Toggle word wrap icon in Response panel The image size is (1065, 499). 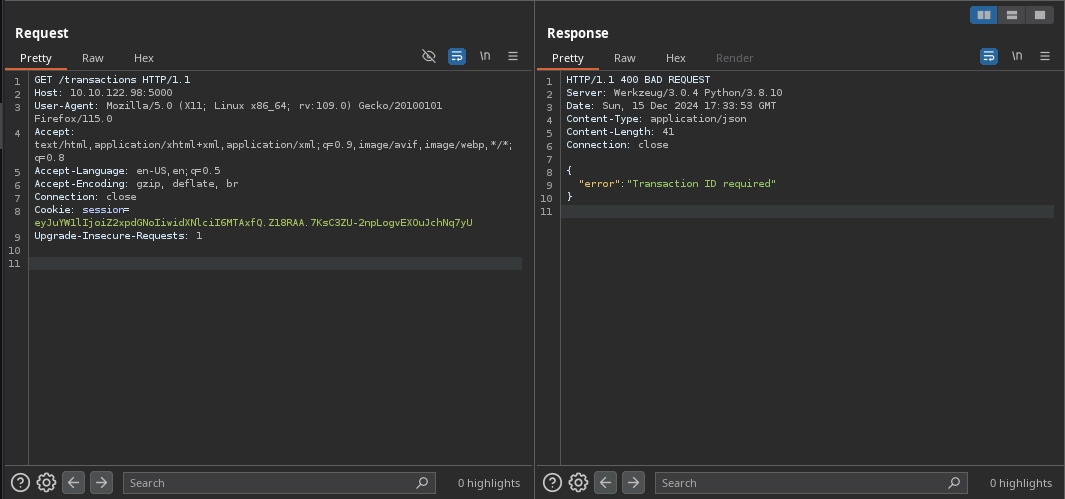989,57
